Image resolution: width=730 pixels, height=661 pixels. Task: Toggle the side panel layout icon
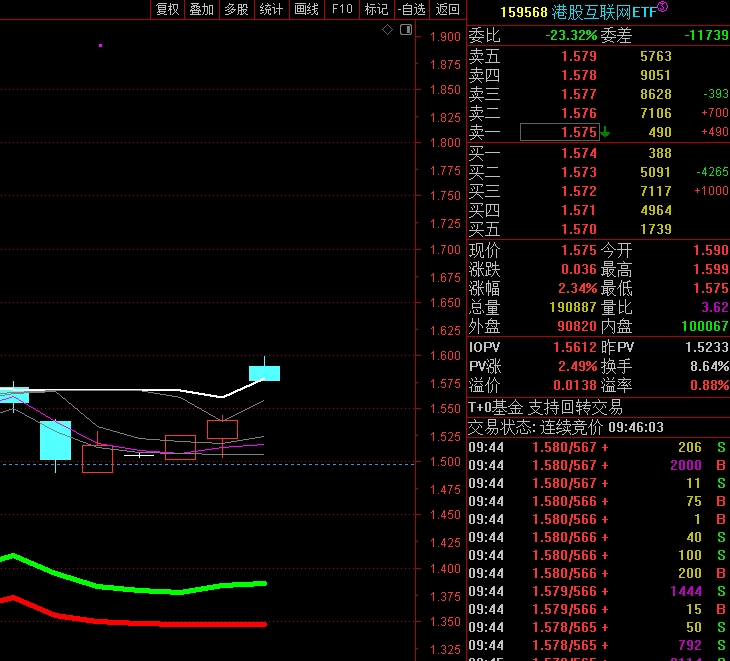click(406, 30)
